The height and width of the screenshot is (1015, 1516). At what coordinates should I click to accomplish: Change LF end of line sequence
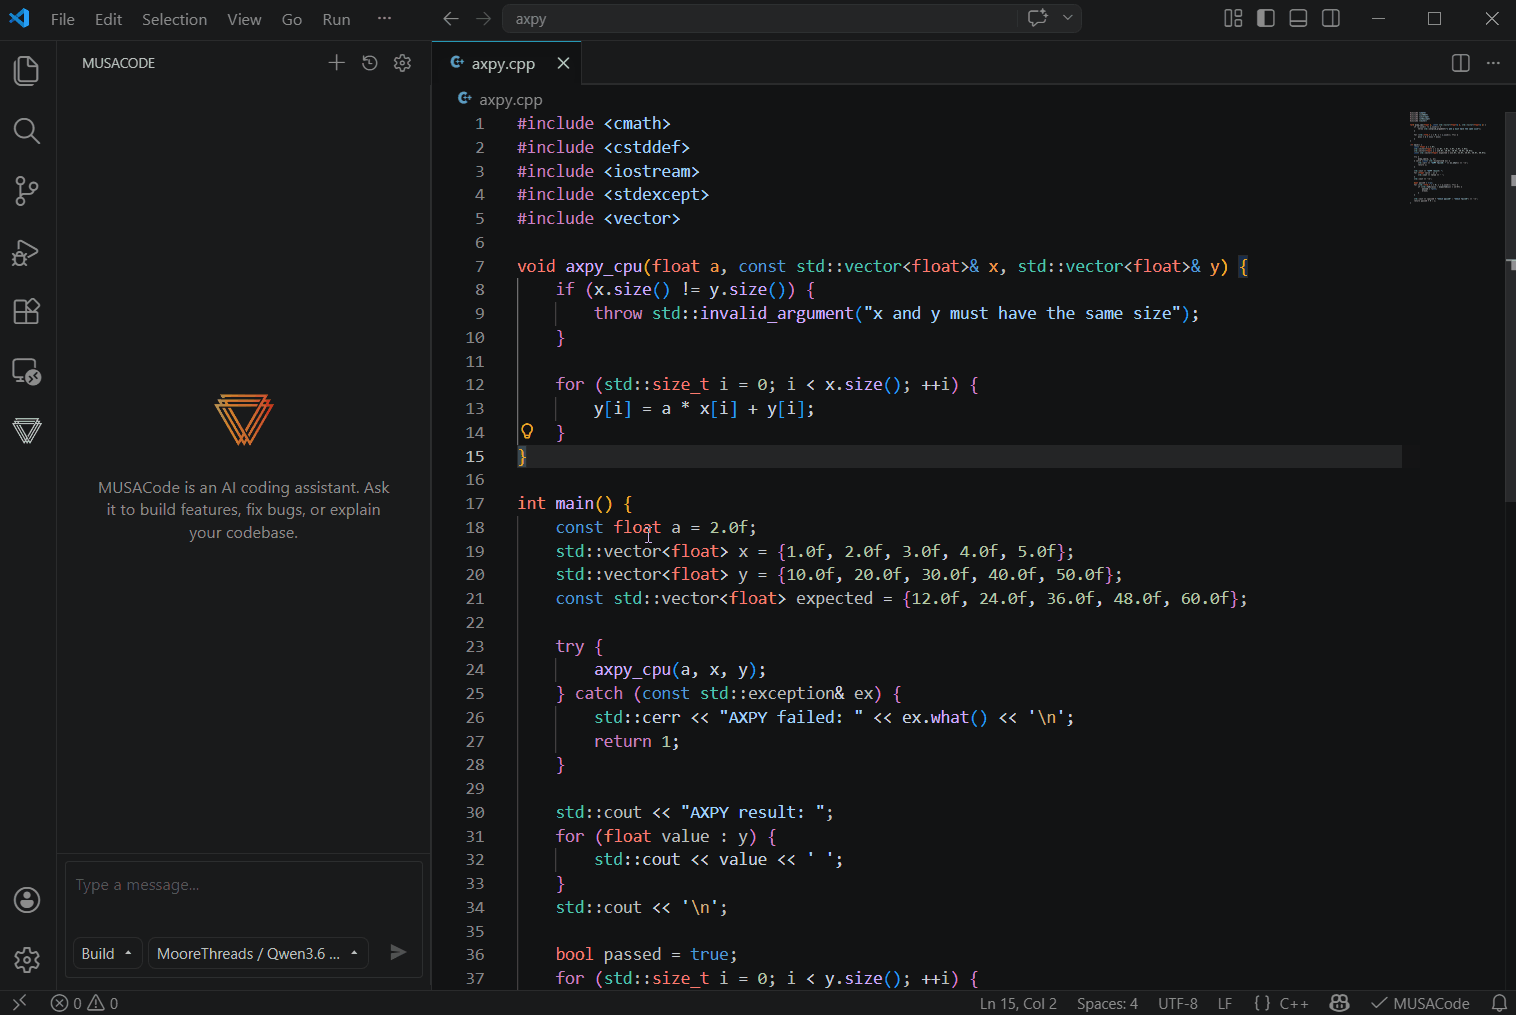pyautogui.click(x=1225, y=1003)
